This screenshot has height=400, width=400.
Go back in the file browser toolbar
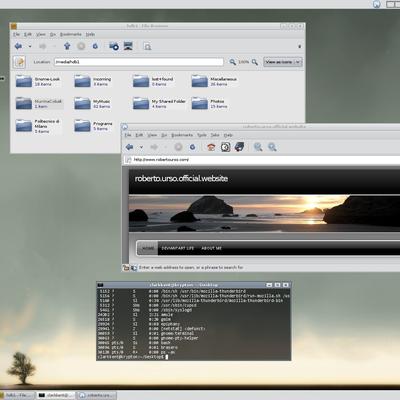[19, 46]
